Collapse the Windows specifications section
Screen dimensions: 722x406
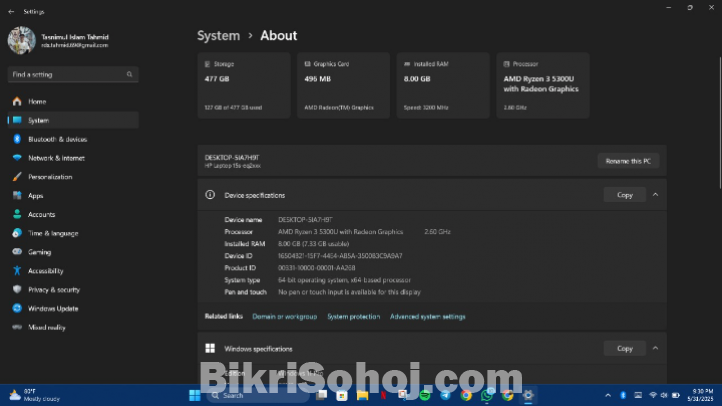point(655,348)
